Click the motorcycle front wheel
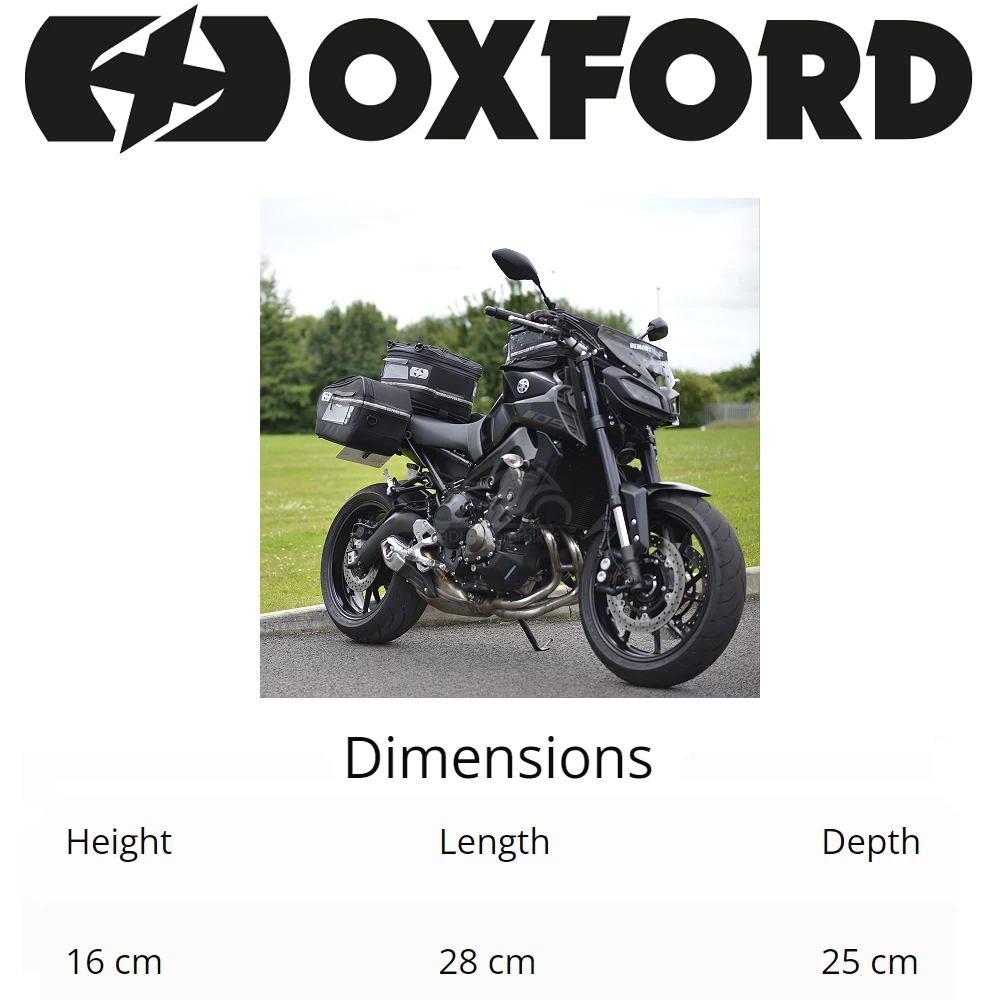 coord(663,590)
